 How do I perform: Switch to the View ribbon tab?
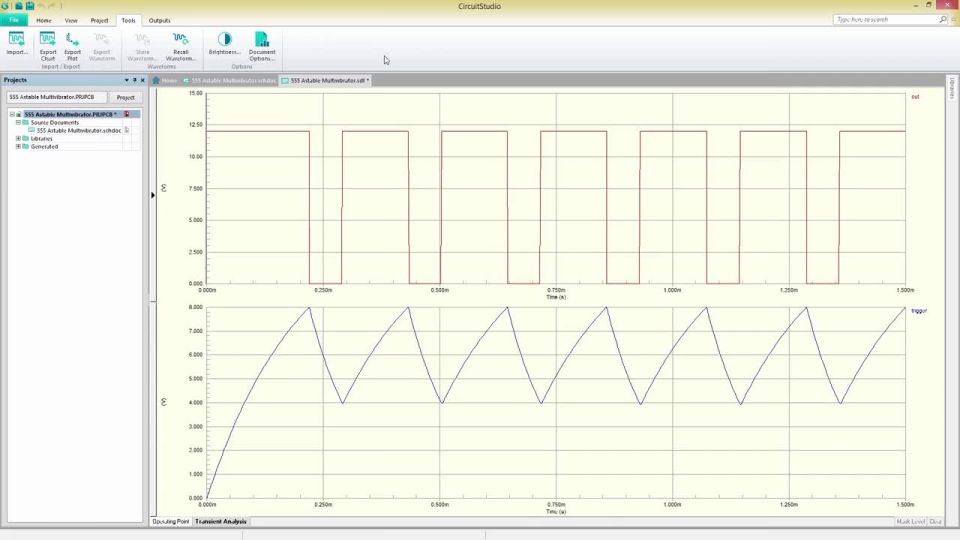point(71,20)
